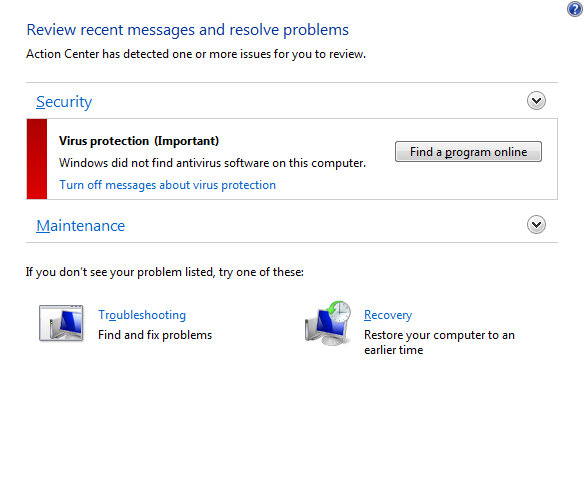Click the red importance bar beside Virus protection

pos(37,159)
